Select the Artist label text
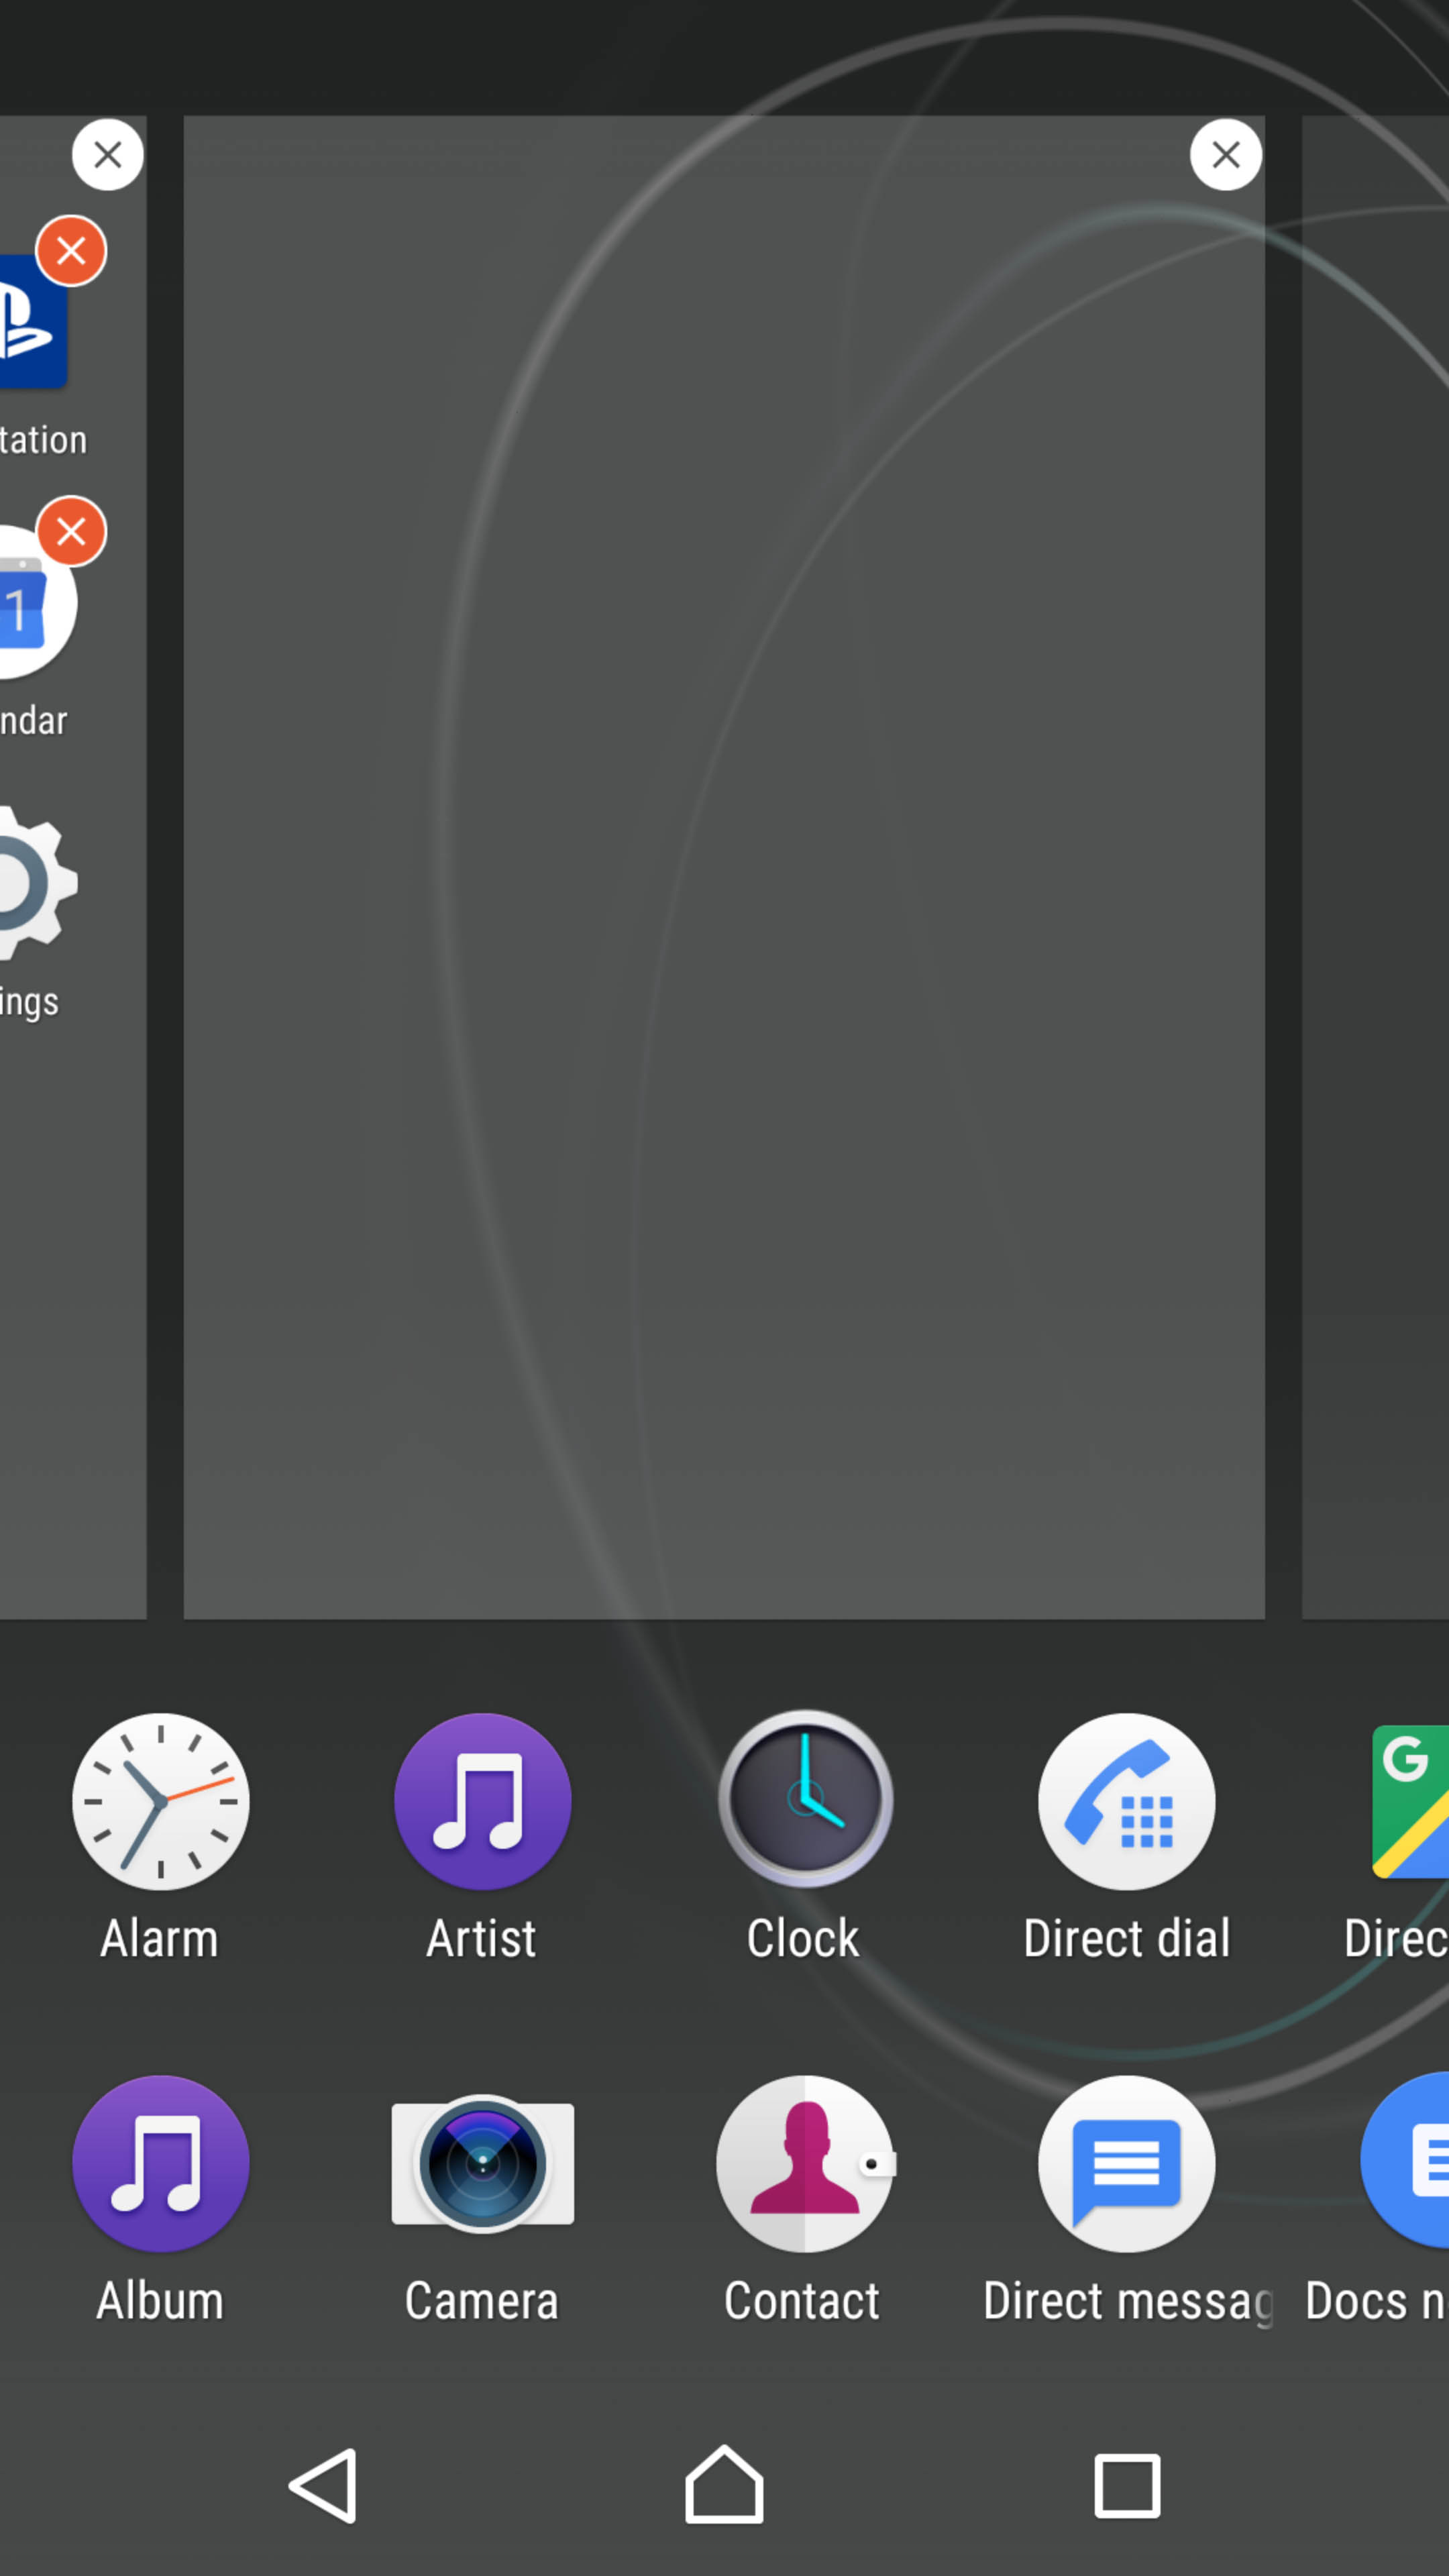This screenshot has width=1449, height=2576. tap(481, 1939)
